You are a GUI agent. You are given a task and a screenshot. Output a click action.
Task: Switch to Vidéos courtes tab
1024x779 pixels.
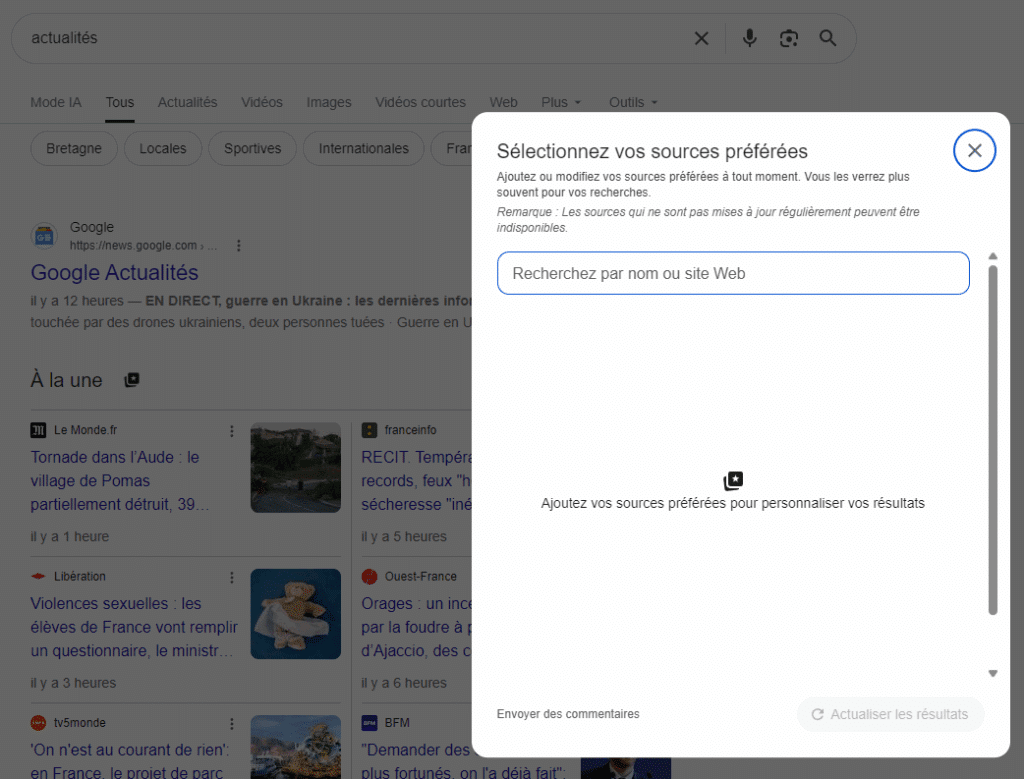point(421,103)
